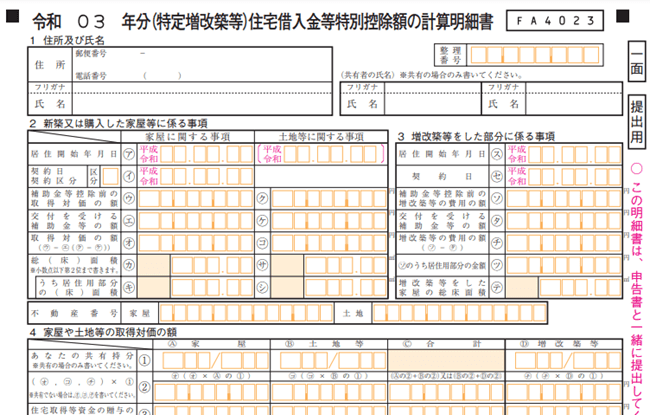
Task: Click the row ② Ⓒ合計 amount field
Action: [446, 392]
